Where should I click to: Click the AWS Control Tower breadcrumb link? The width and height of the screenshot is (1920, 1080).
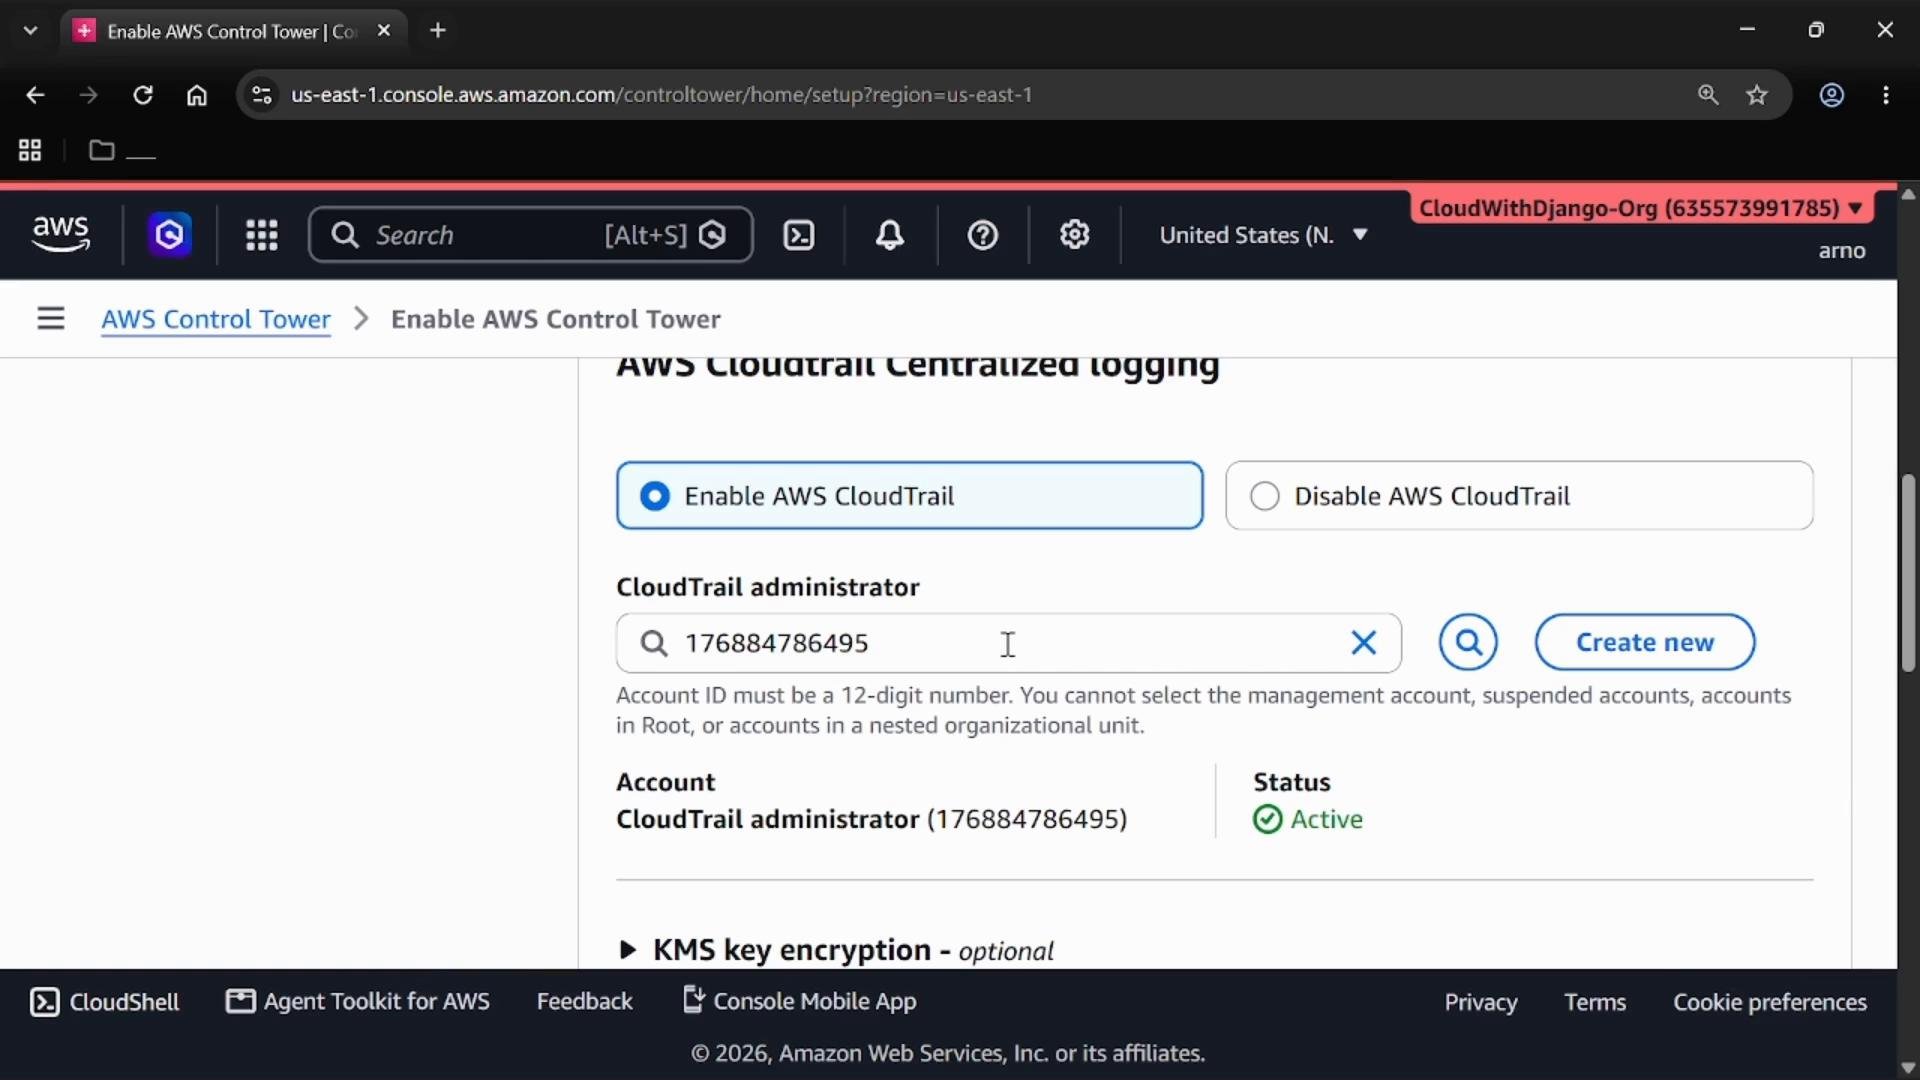pyautogui.click(x=216, y=319)
